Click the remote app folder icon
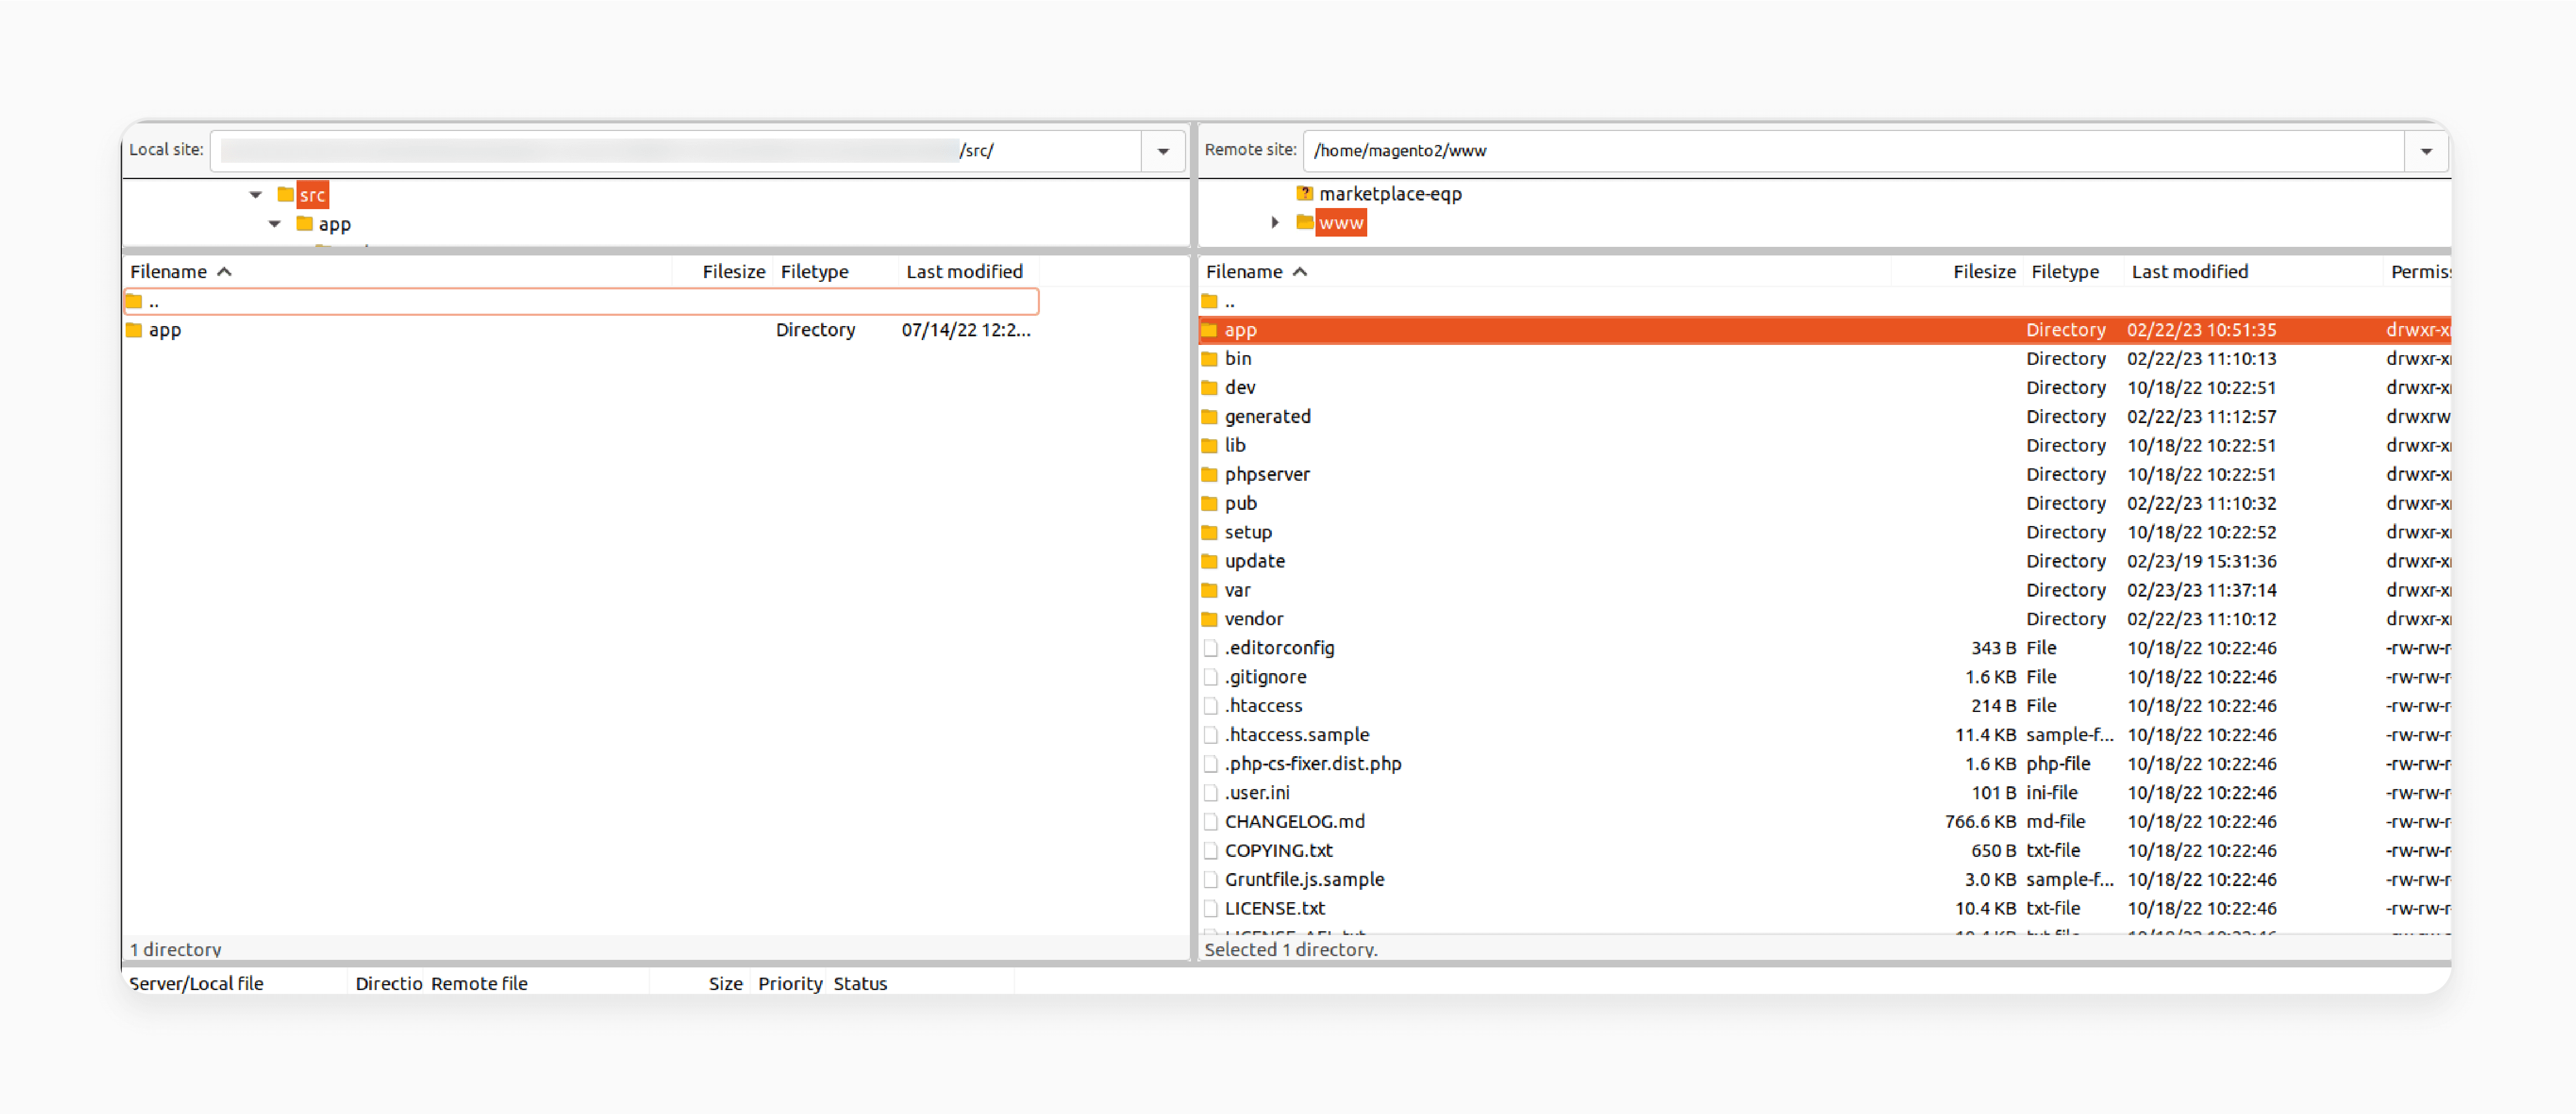Viewport: 2576px width, 1114px height. click(1210, 330)
